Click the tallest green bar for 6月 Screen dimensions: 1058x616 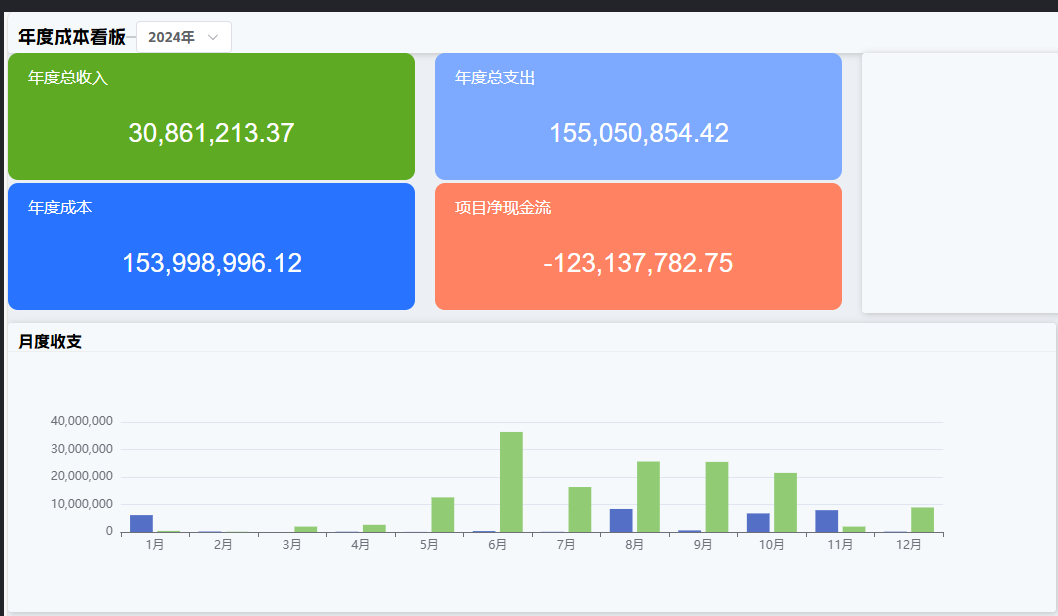click(x=511, y=482)
